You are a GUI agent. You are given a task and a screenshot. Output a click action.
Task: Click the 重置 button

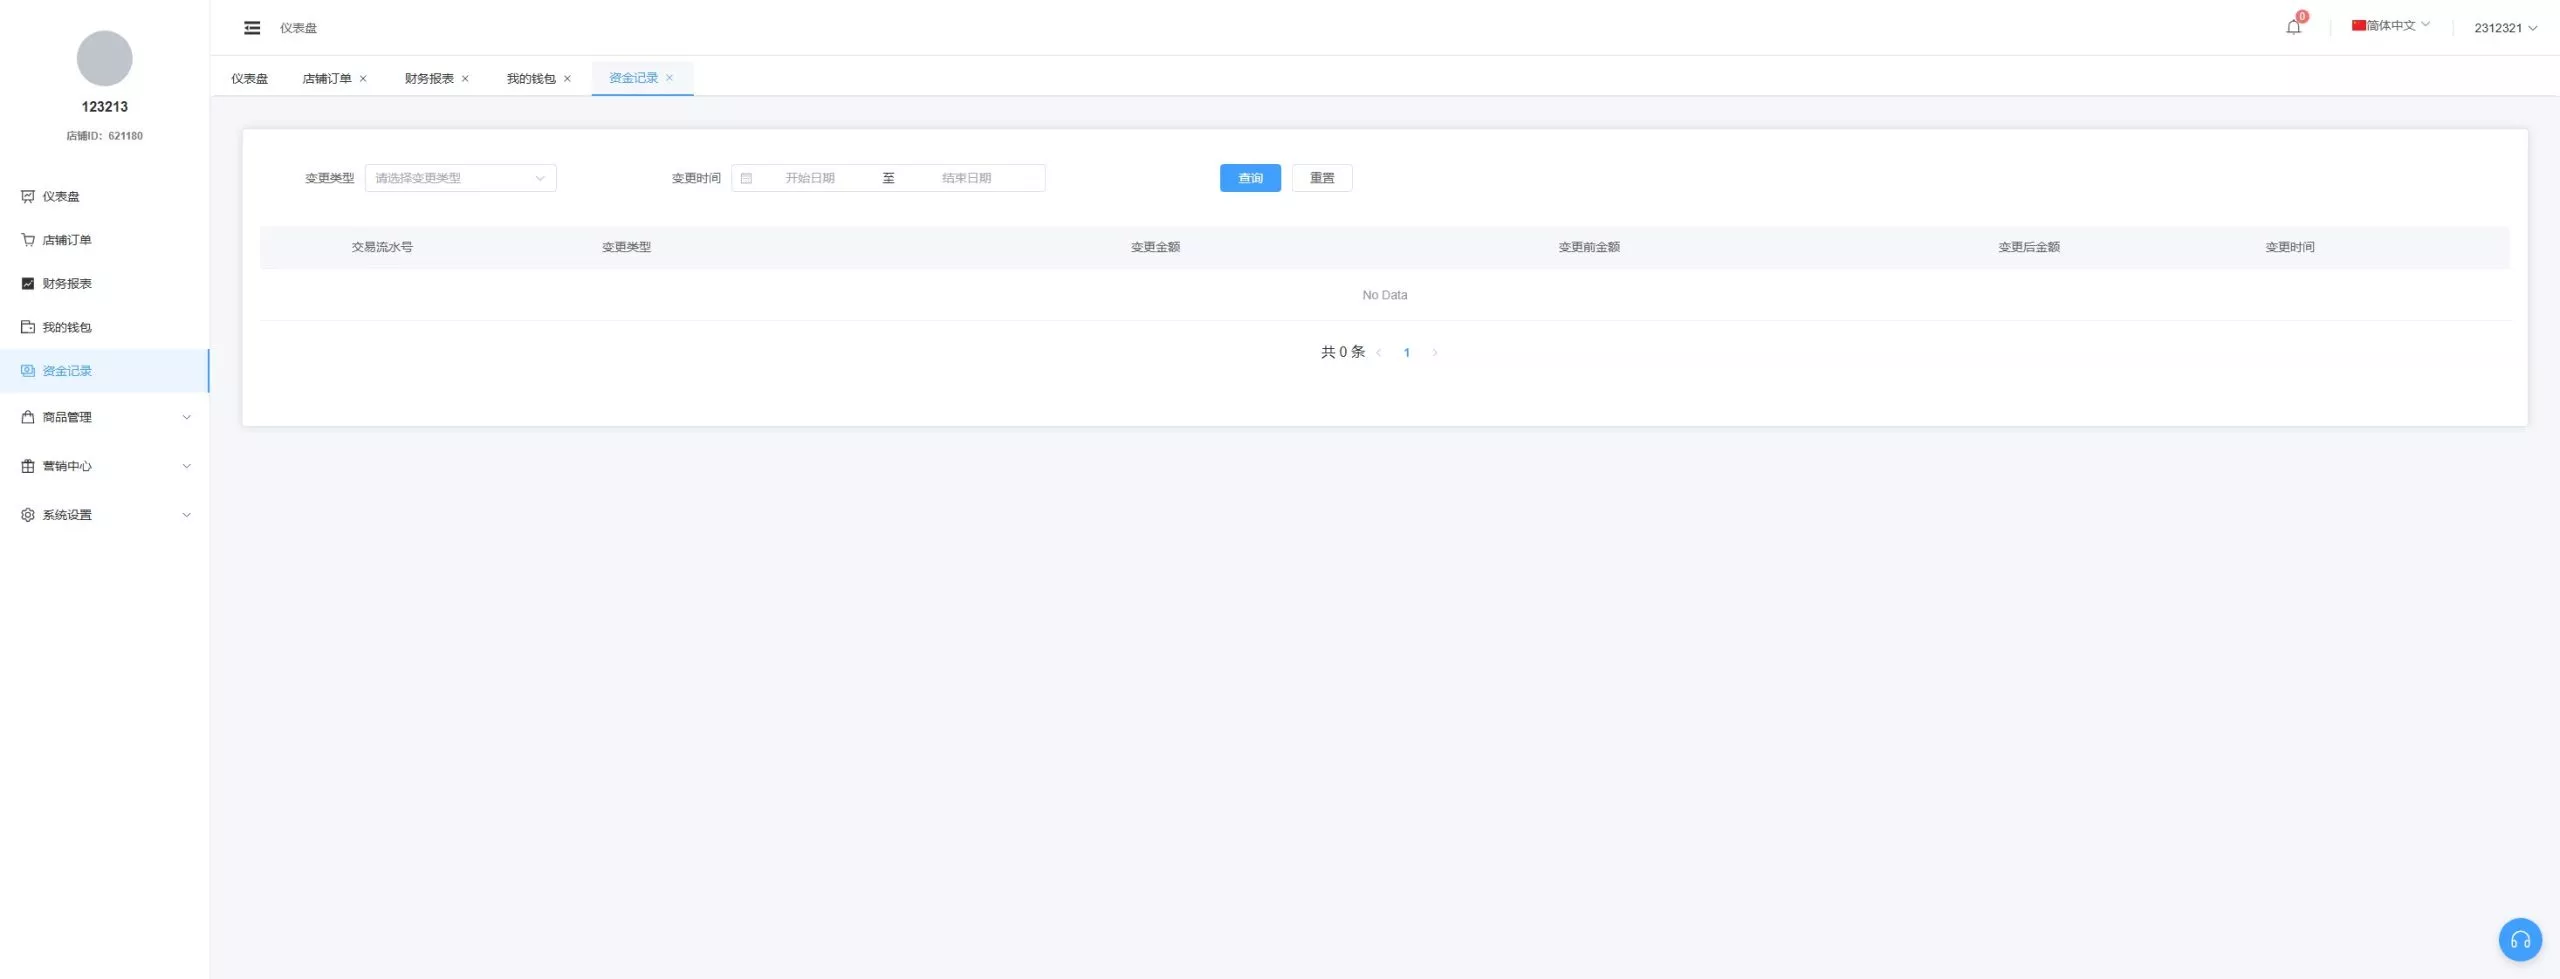1321,178
